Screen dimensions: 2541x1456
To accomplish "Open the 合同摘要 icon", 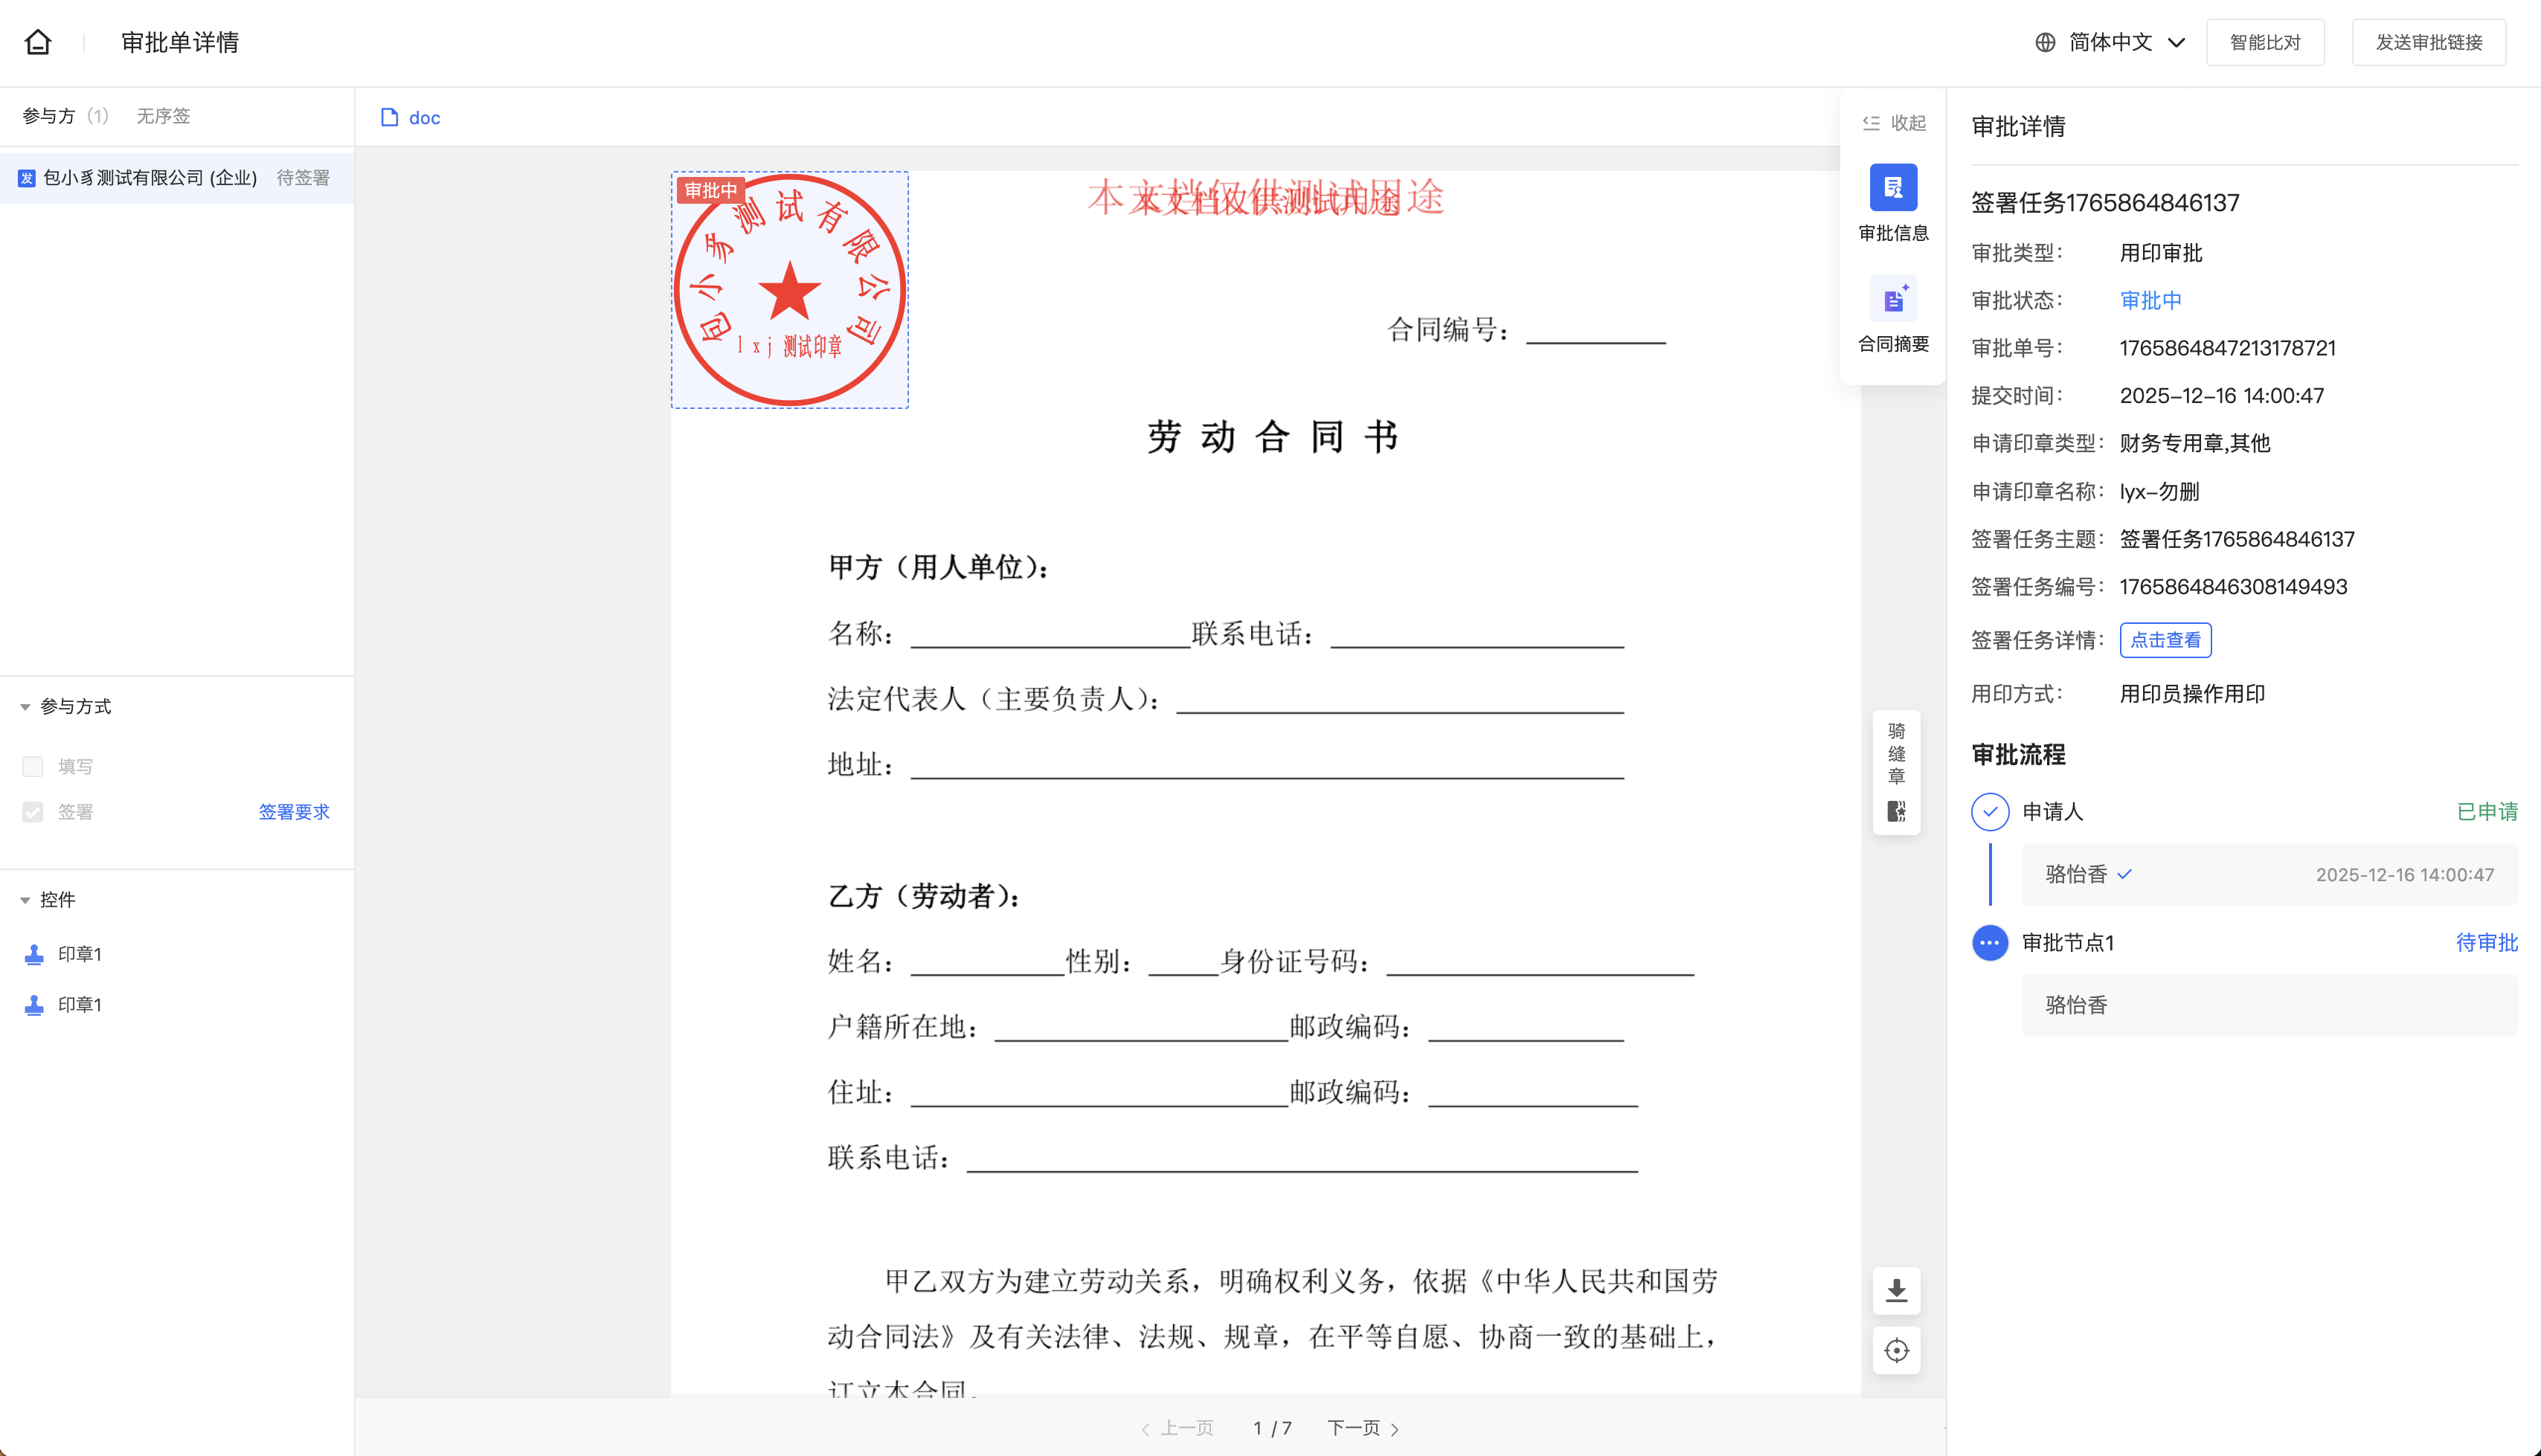I will pos(1892,300).
